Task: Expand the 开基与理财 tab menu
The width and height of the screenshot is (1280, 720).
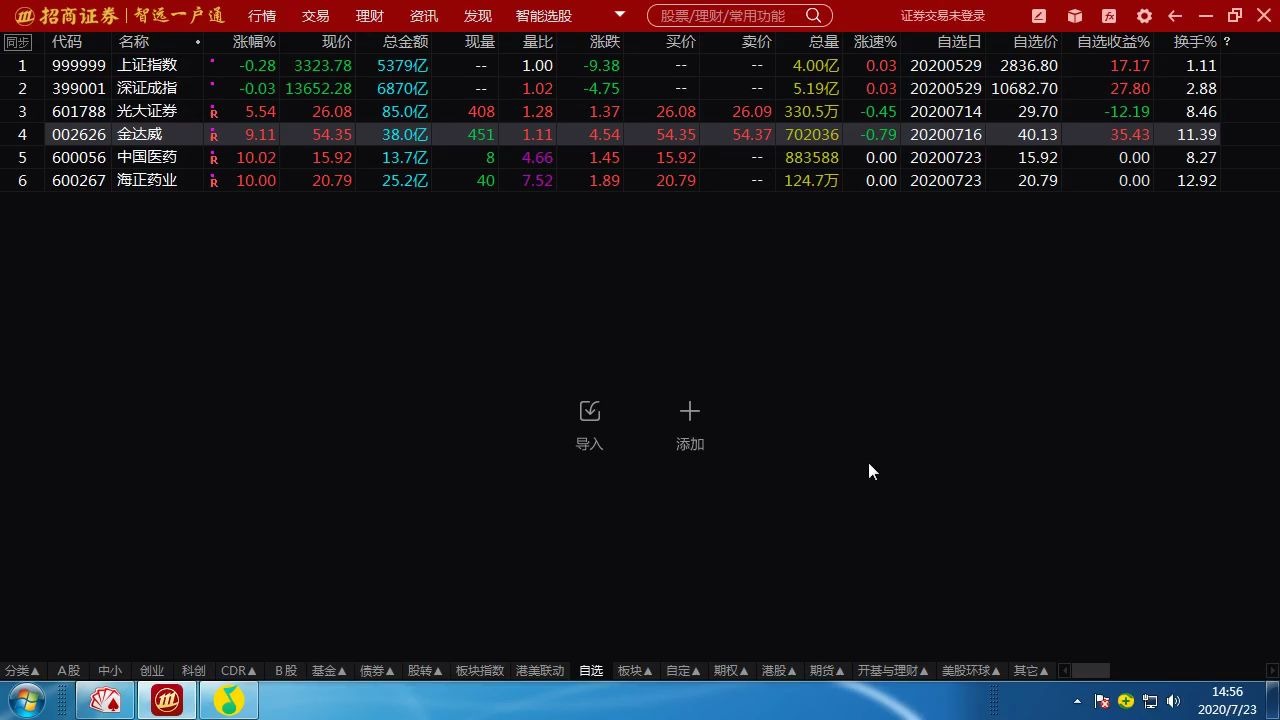Action: pyautogui.click(x=893, y=671)
